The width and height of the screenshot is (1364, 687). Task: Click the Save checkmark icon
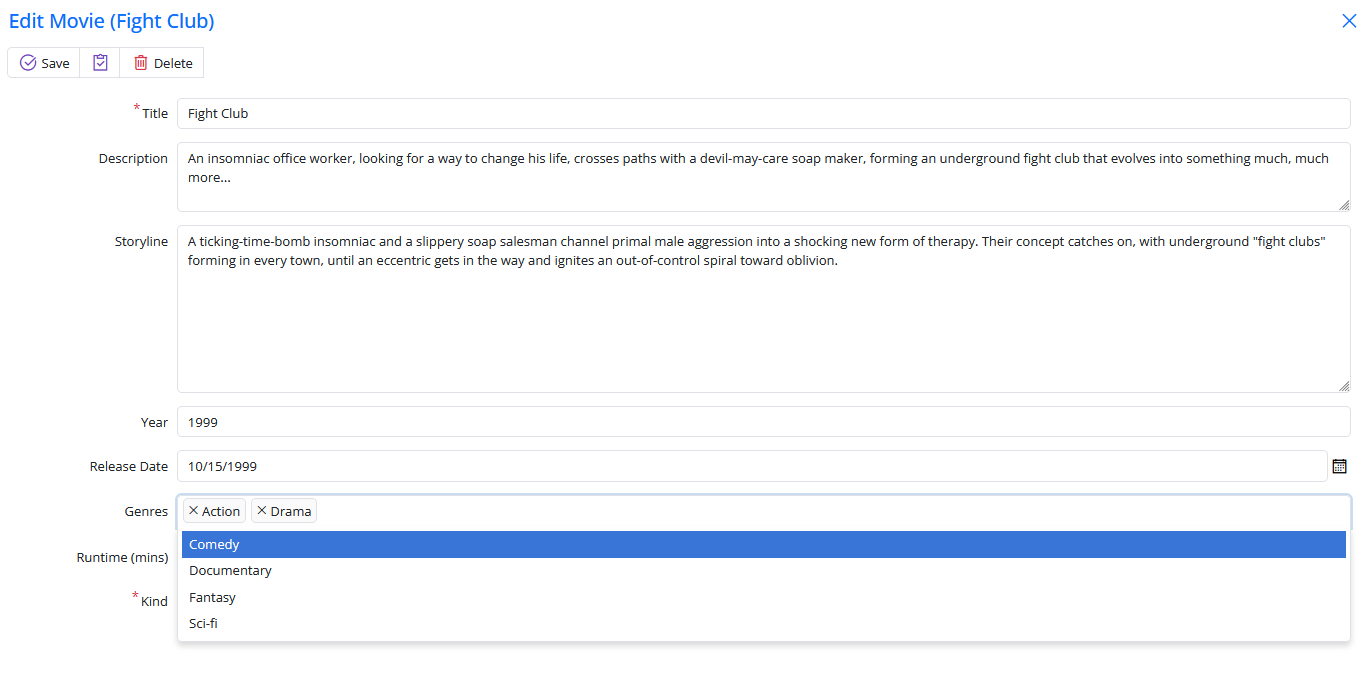pos(28,63)
